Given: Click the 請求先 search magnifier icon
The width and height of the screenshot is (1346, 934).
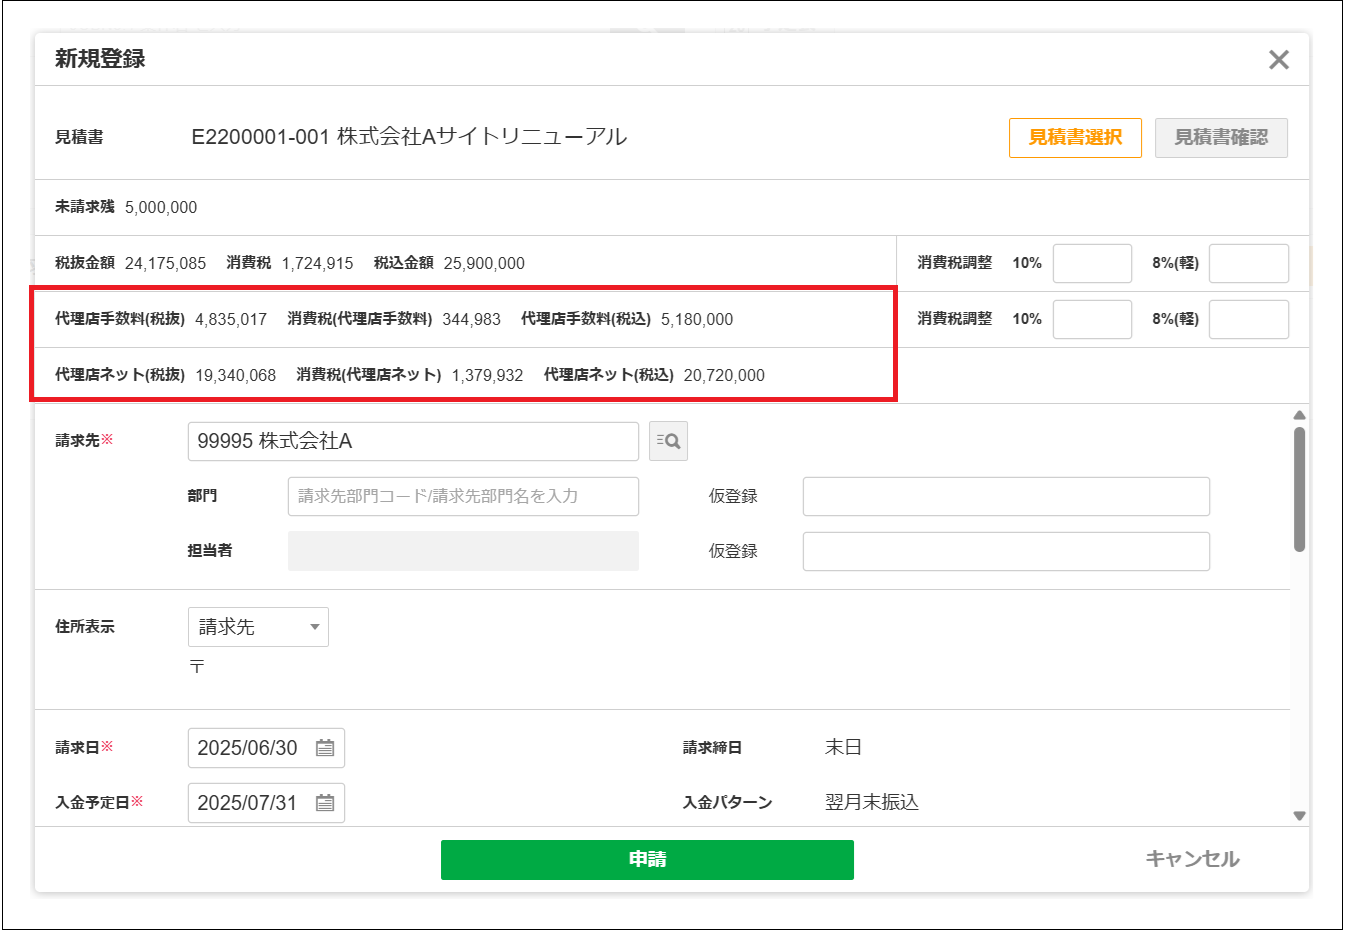Looking at the screenshot, I should pos(668,441).
